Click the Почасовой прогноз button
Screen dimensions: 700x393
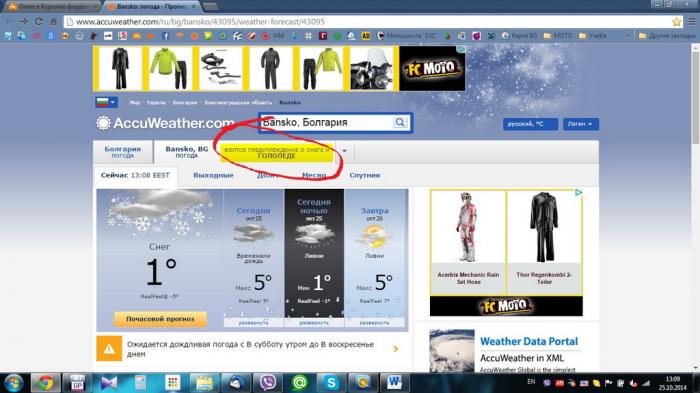click(160, 319)
